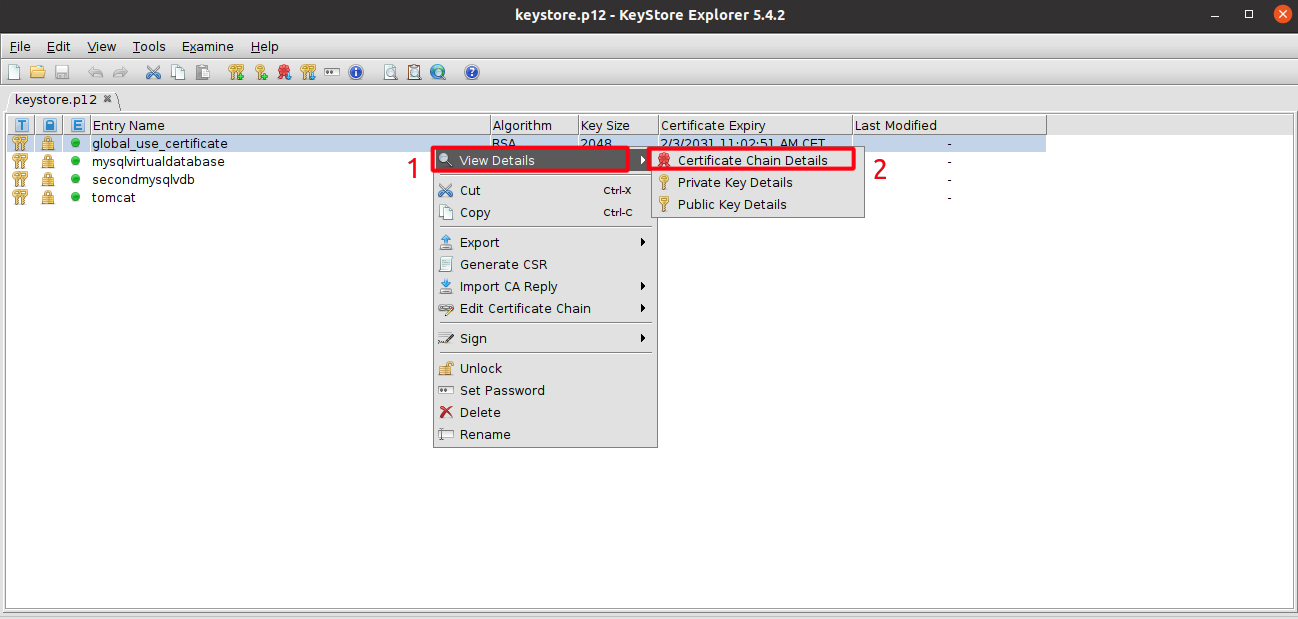Open a keystore using the folder icon

coord(38,72)
